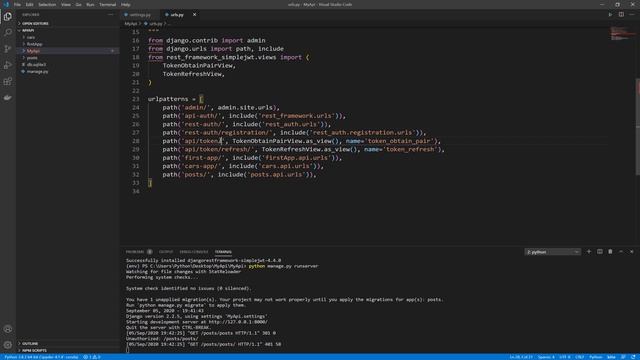Click line and column indicator in status bar
640x360 pixels.
click(521, 357)
